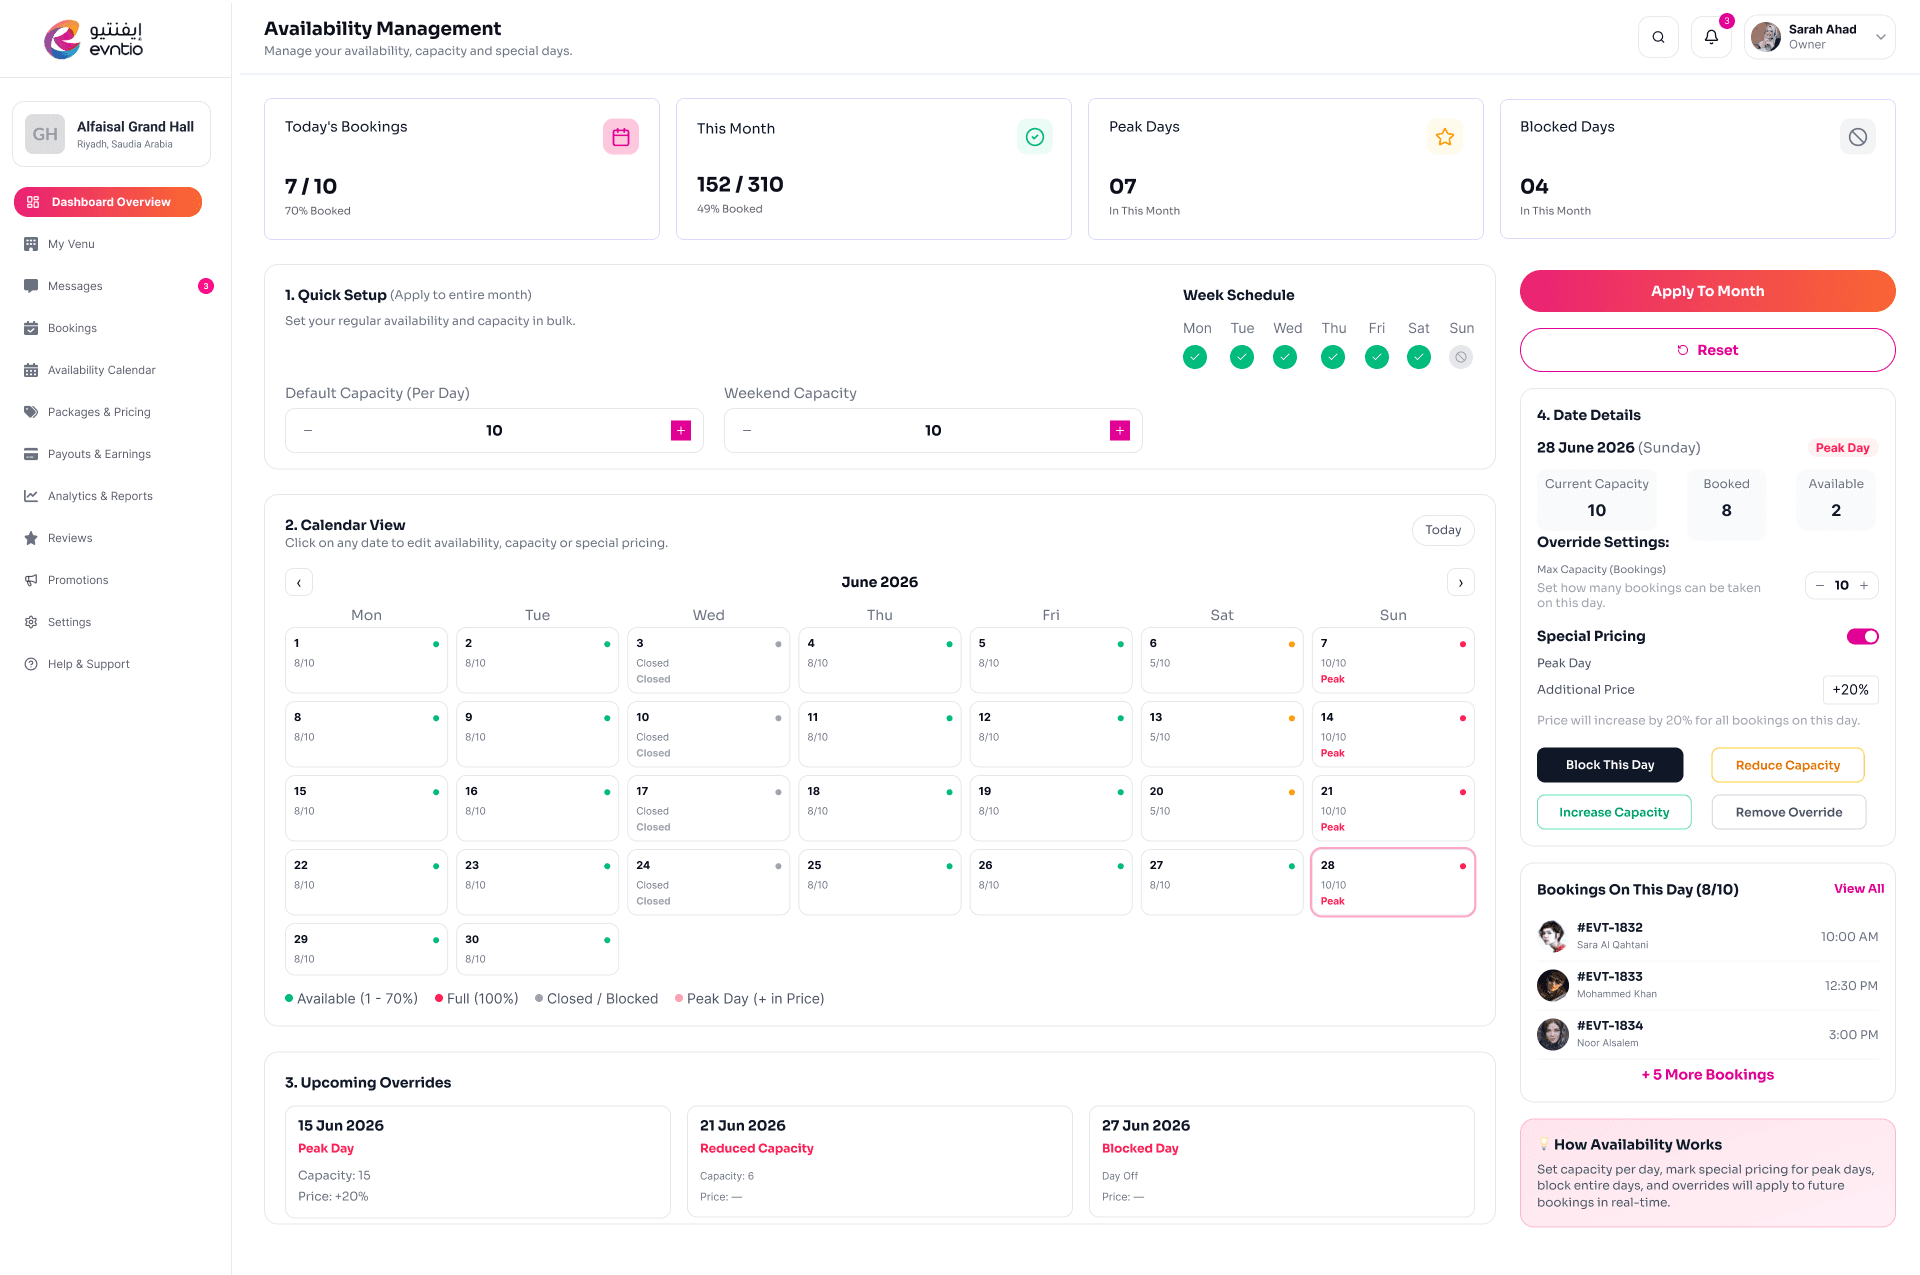The width and height of the screenshot is (1920, 1275).
Task: Select June 28 highlighted date cell
Action: 1392,882
